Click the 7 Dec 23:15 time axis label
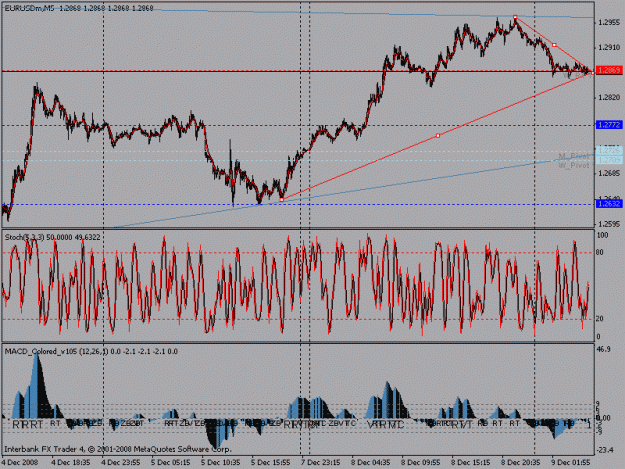The height and width of the screenshot is (469, 625). point(320,463)
